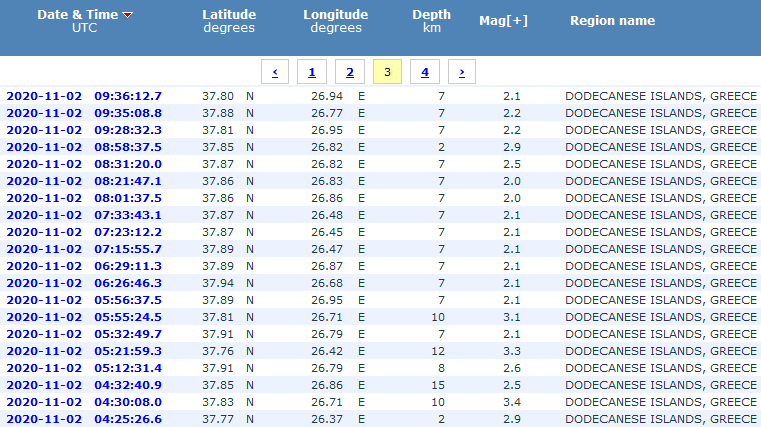
Task: Click the Mag[+] column header
Action: (503, 21)
